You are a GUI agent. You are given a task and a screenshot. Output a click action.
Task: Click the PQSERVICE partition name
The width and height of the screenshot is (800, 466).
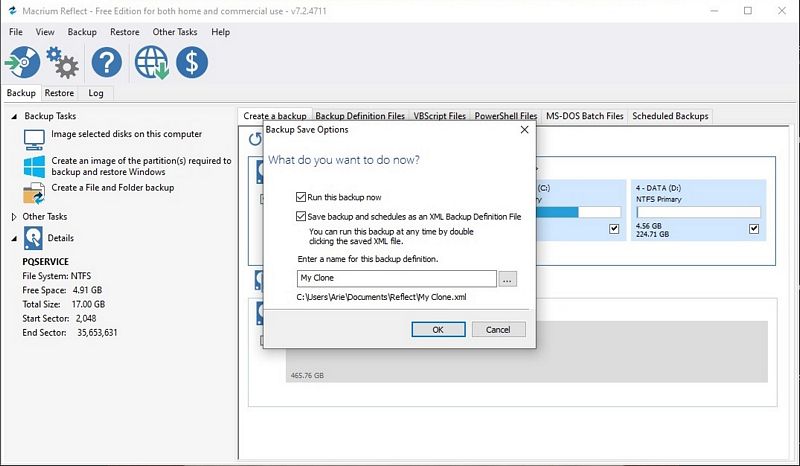point(45,262)
